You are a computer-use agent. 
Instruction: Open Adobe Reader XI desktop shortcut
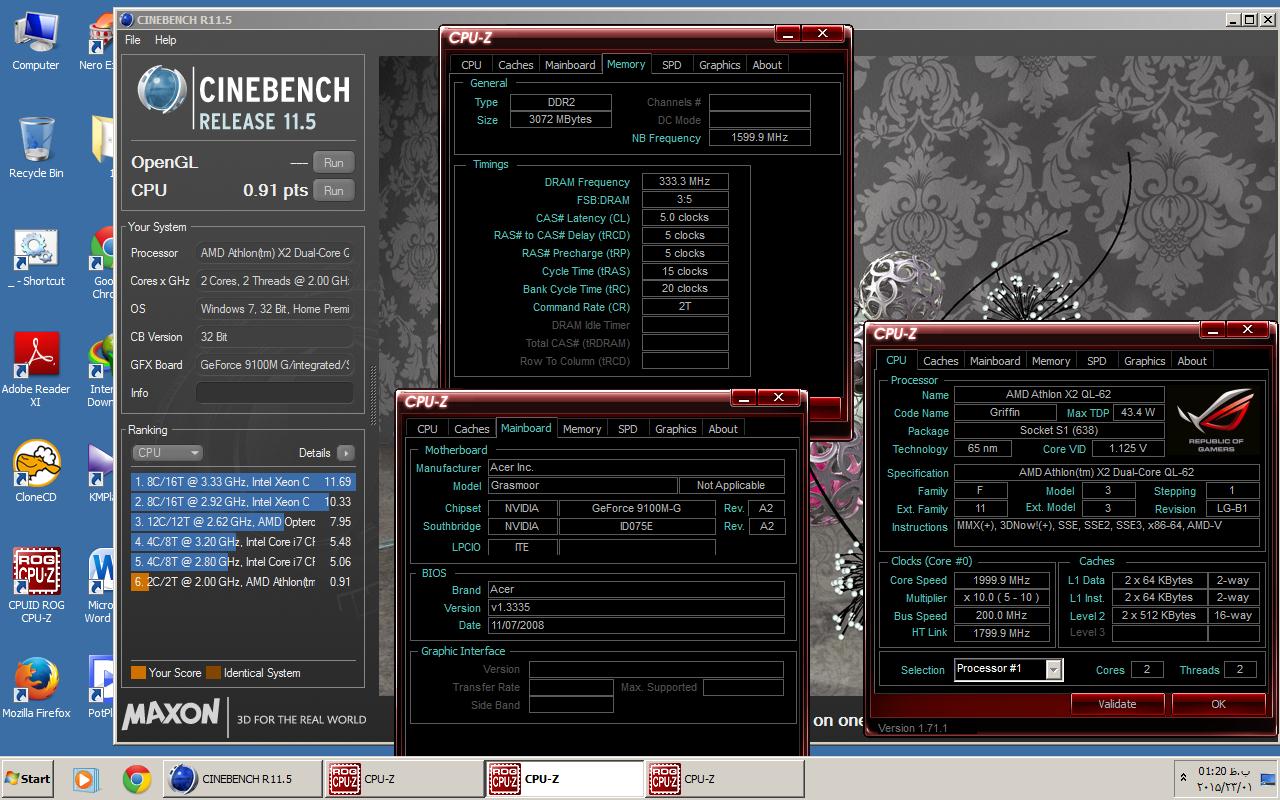pyautogui.click(x=36, y=370)
